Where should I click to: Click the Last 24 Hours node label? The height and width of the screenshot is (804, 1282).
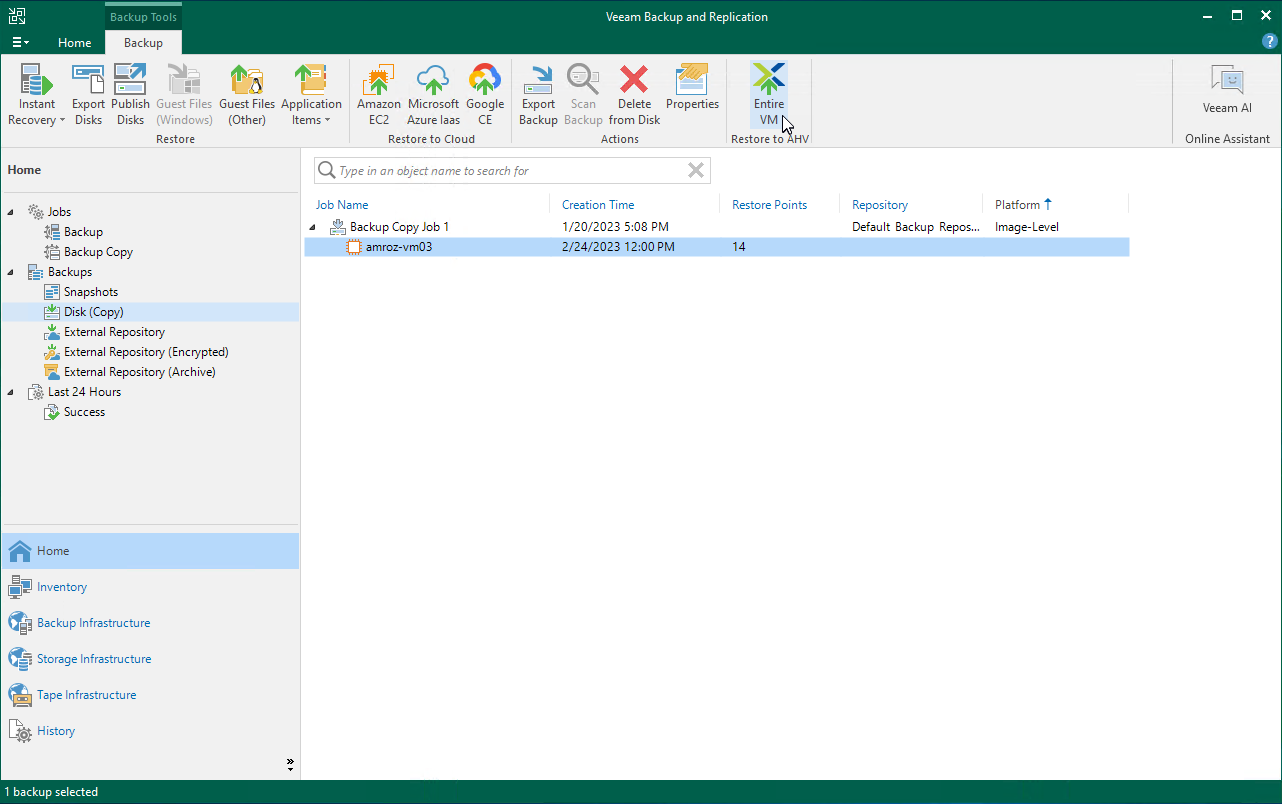coord(84,392)
